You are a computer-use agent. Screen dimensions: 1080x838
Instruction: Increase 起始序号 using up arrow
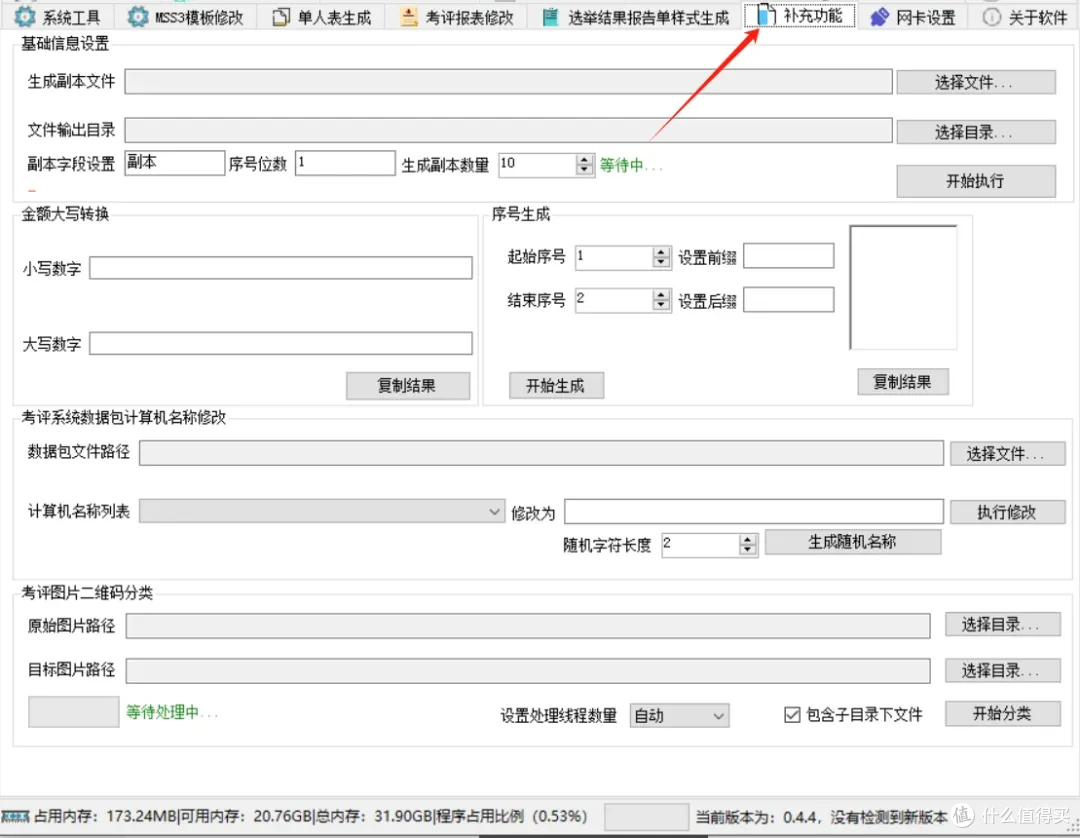click(661, 252)
